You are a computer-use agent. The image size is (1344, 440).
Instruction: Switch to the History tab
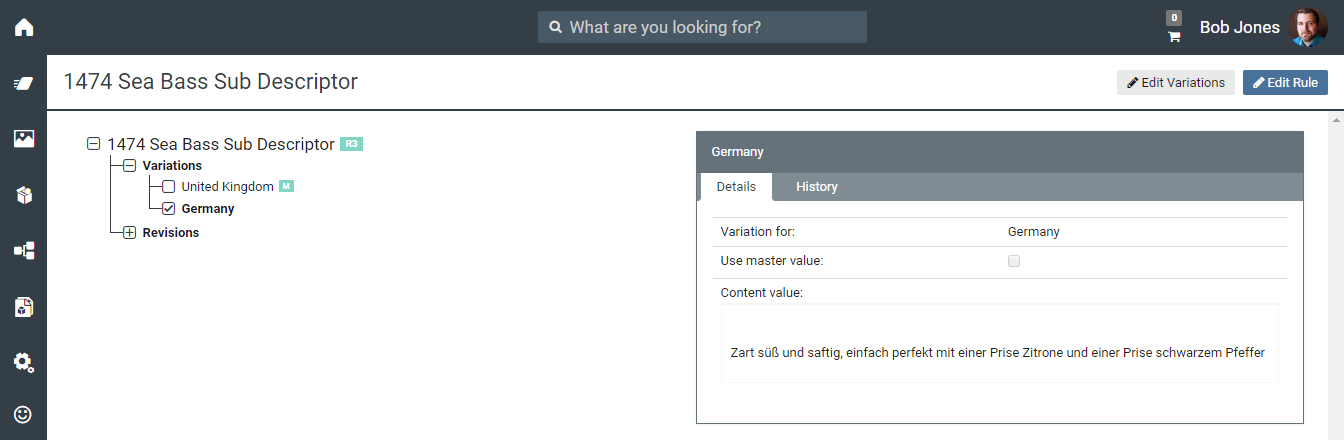point(816,187)
